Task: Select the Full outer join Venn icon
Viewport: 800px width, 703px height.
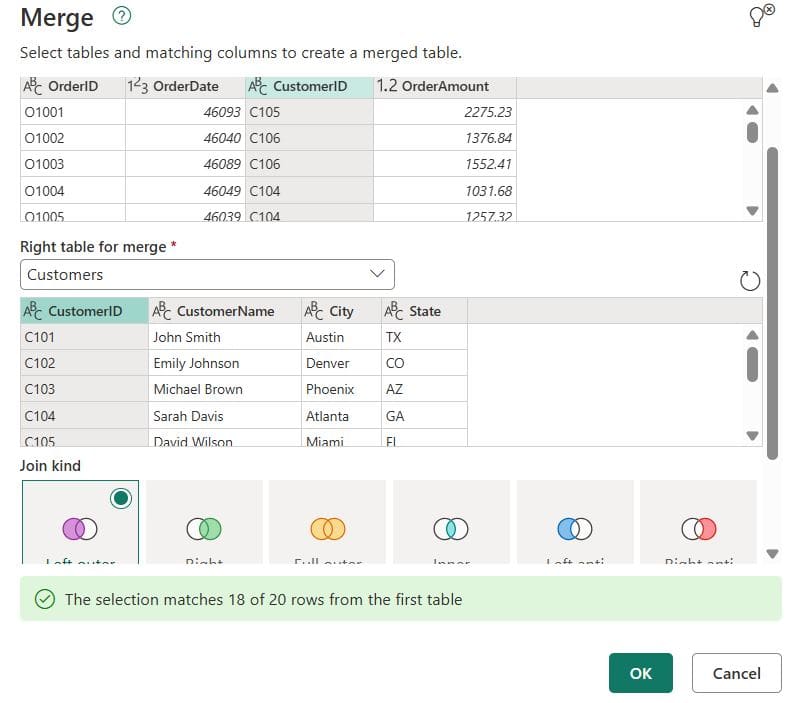Action: pyautogui.click(x=328, y=529)
